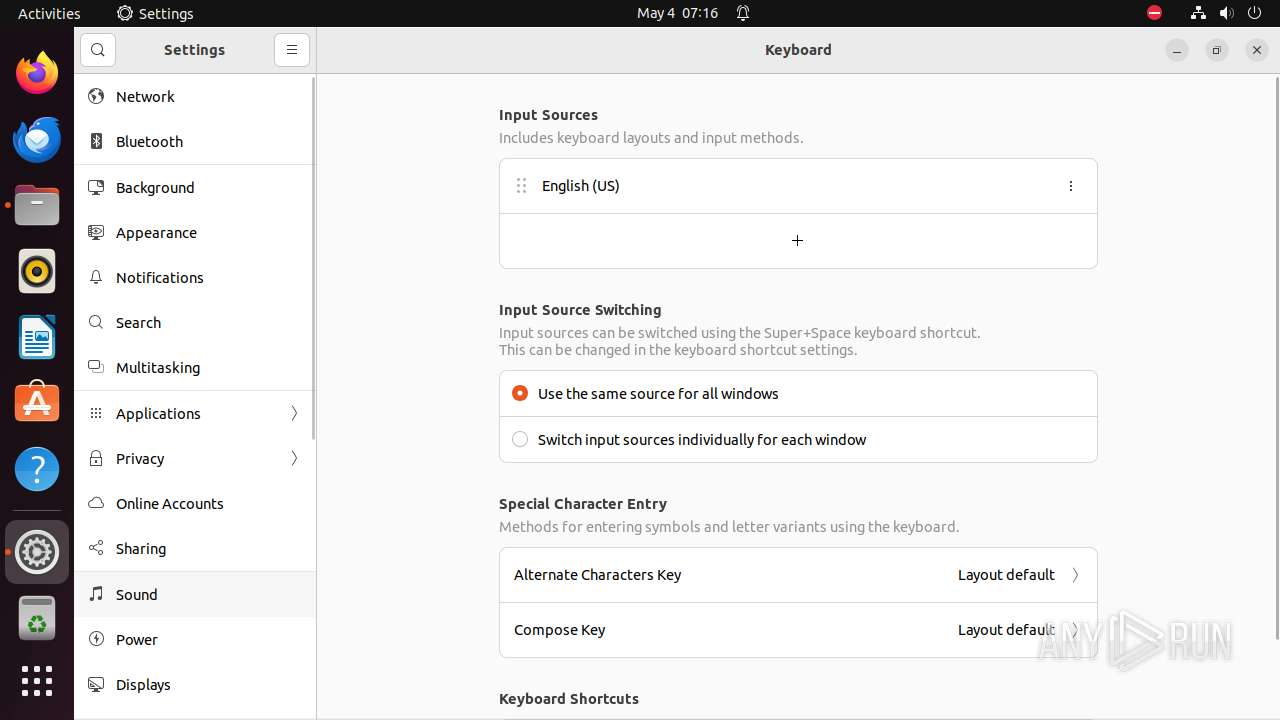Click the Displays icon in sidebar
This screenshot has height=720, width=1280.
(x=96, y=684)
